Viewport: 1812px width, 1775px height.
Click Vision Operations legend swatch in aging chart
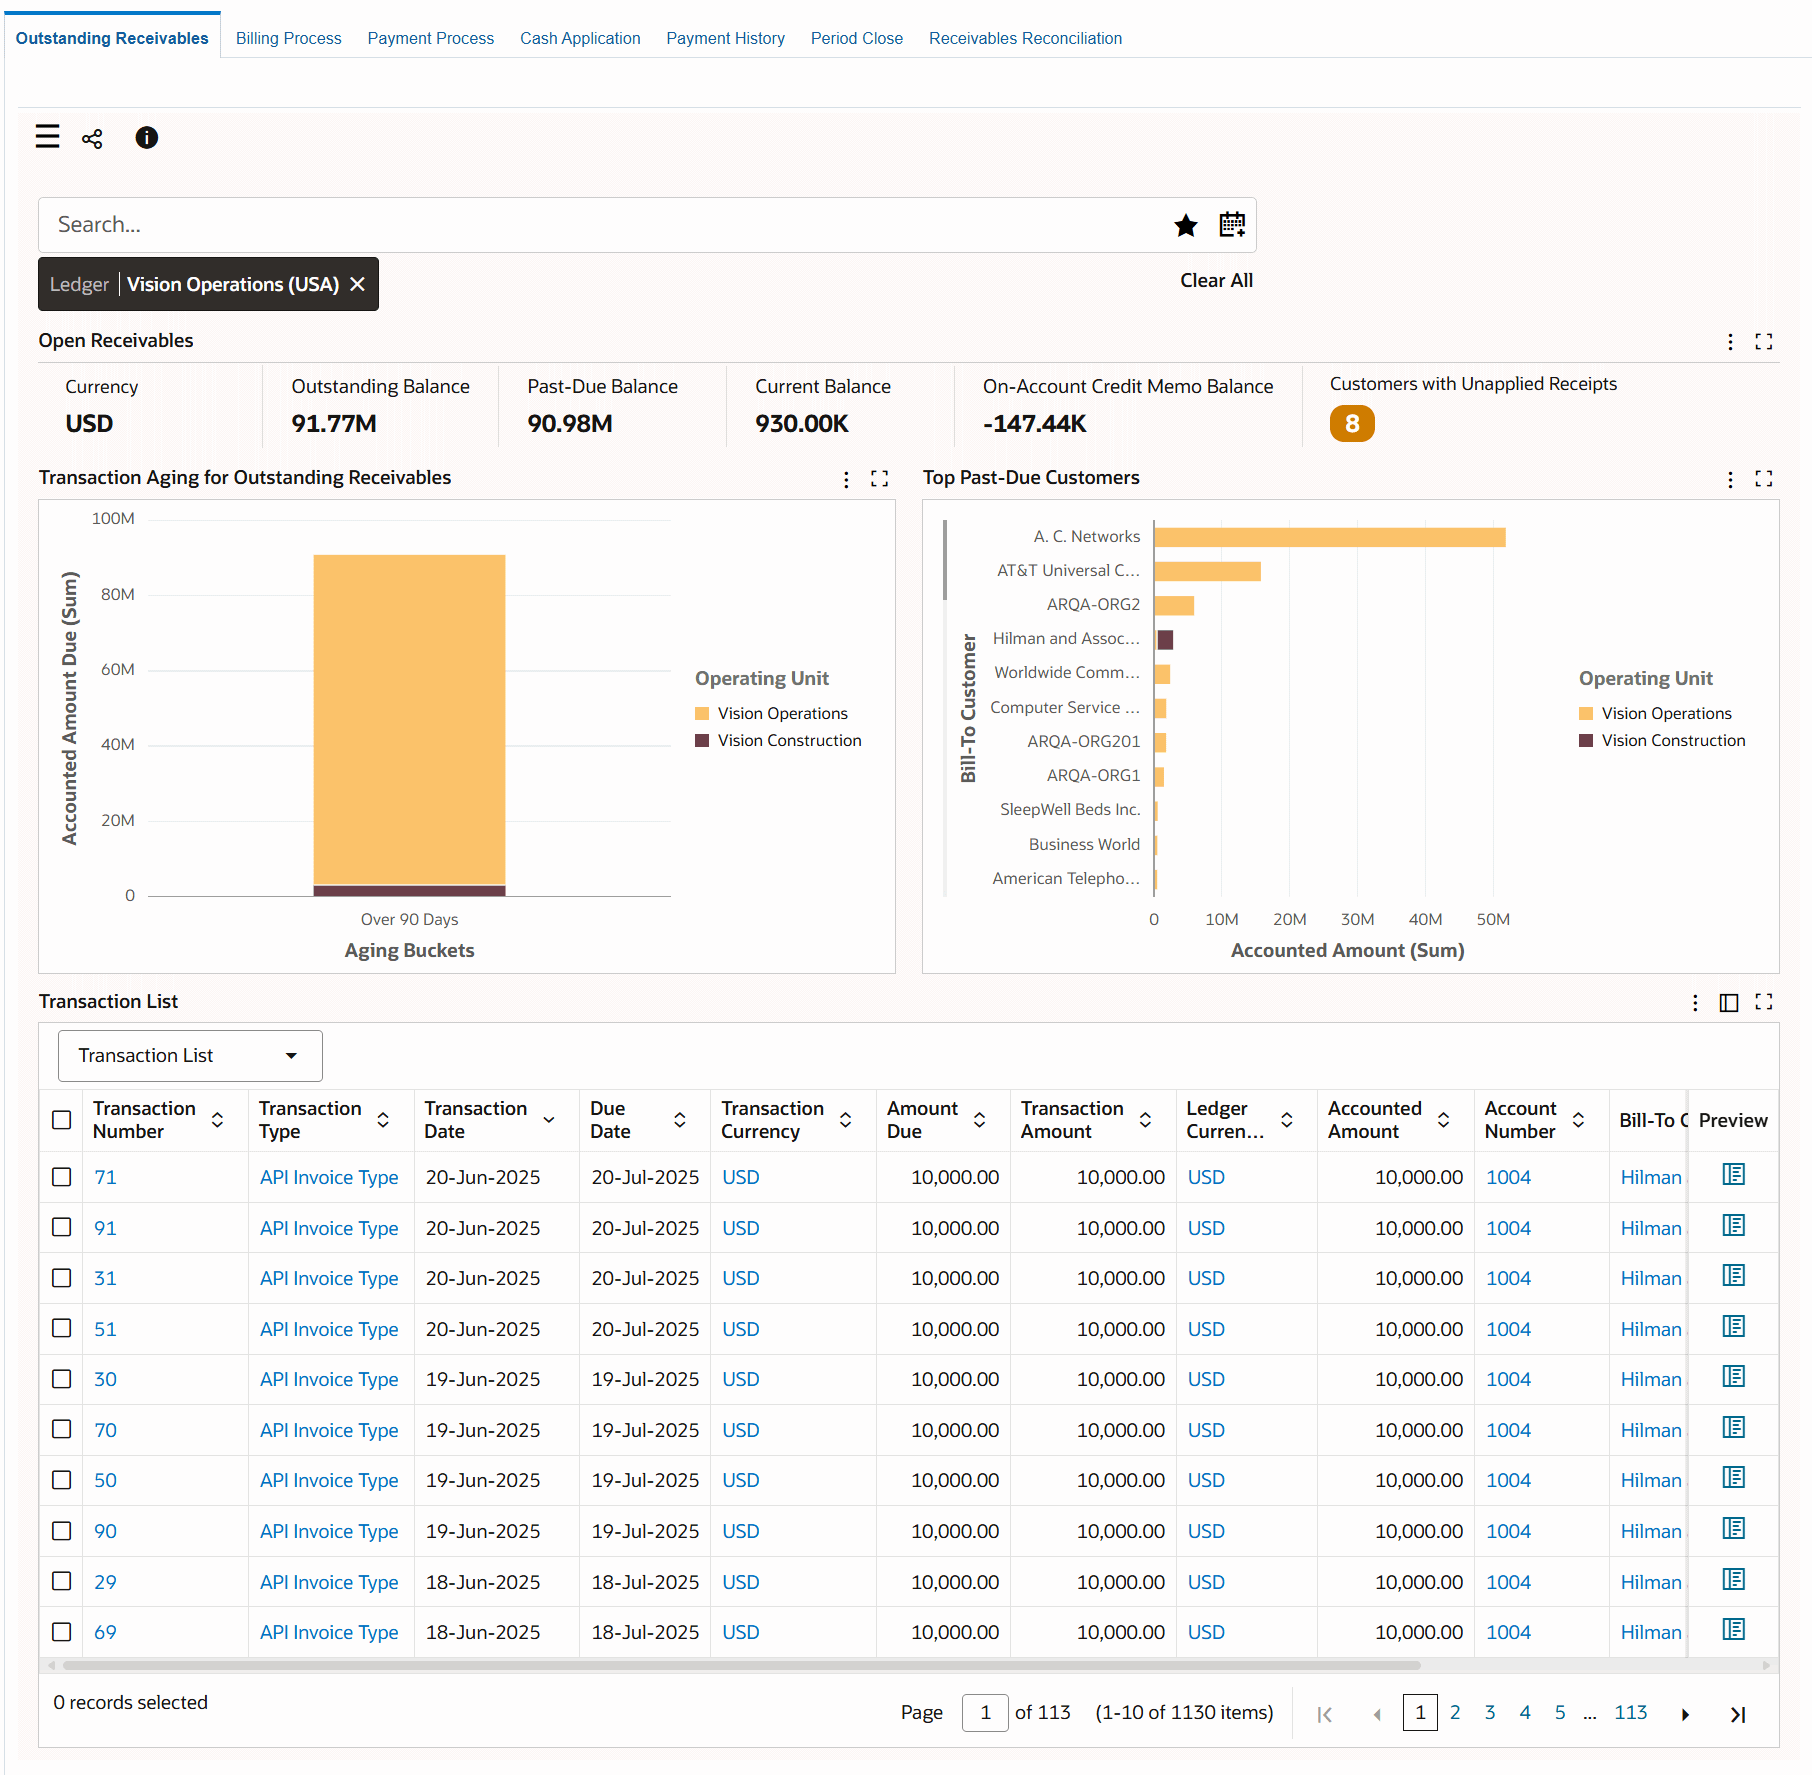point(702,714)
